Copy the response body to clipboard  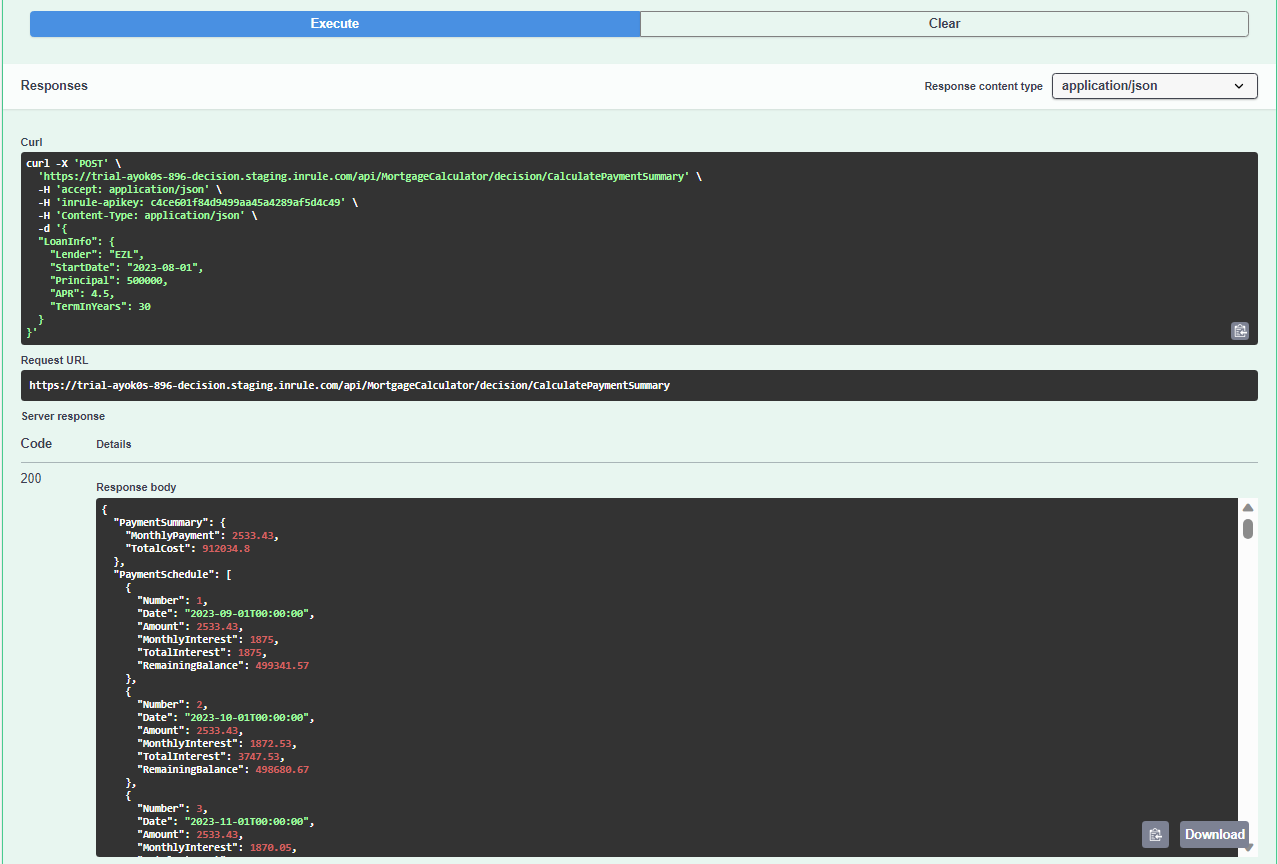(1155, 834)
